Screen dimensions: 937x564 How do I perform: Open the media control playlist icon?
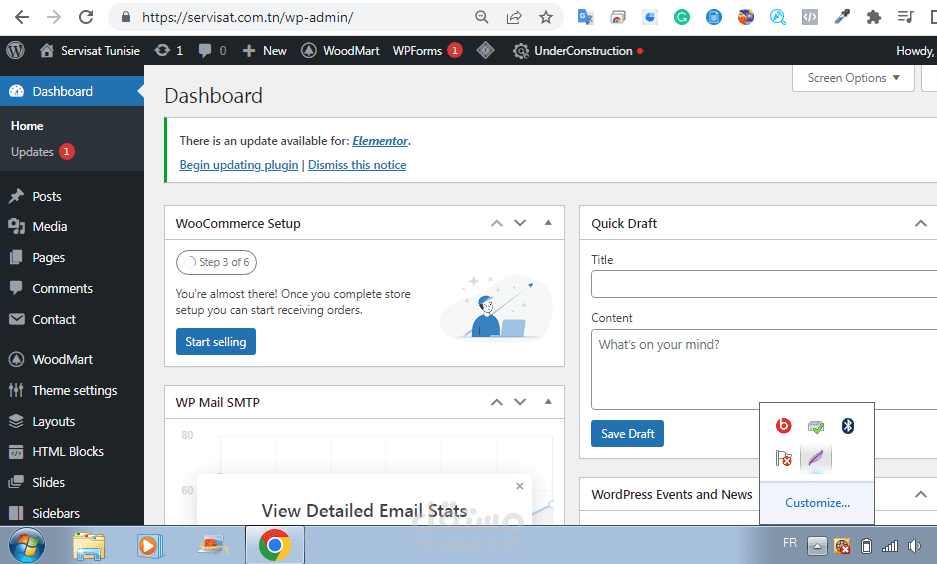(906, 17)
